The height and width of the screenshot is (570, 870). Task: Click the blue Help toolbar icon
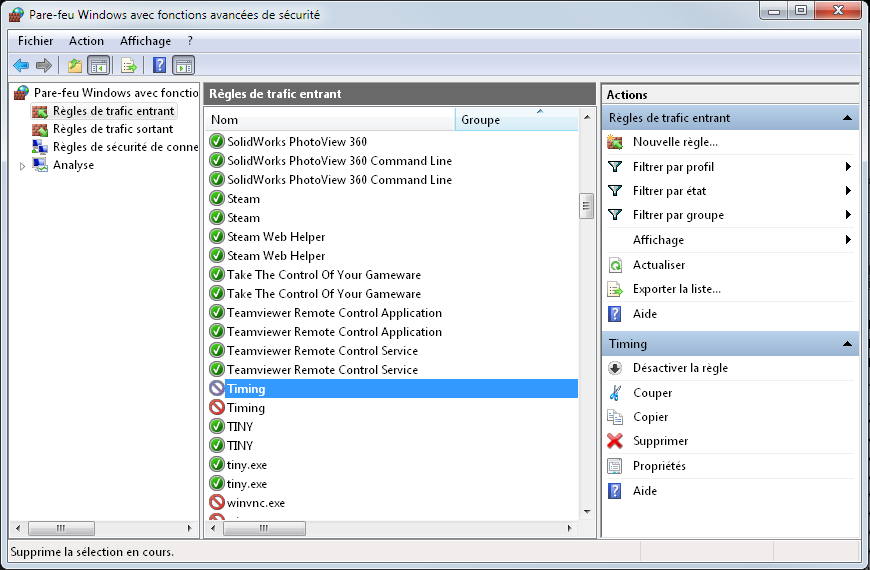click(x=159, y=65)
